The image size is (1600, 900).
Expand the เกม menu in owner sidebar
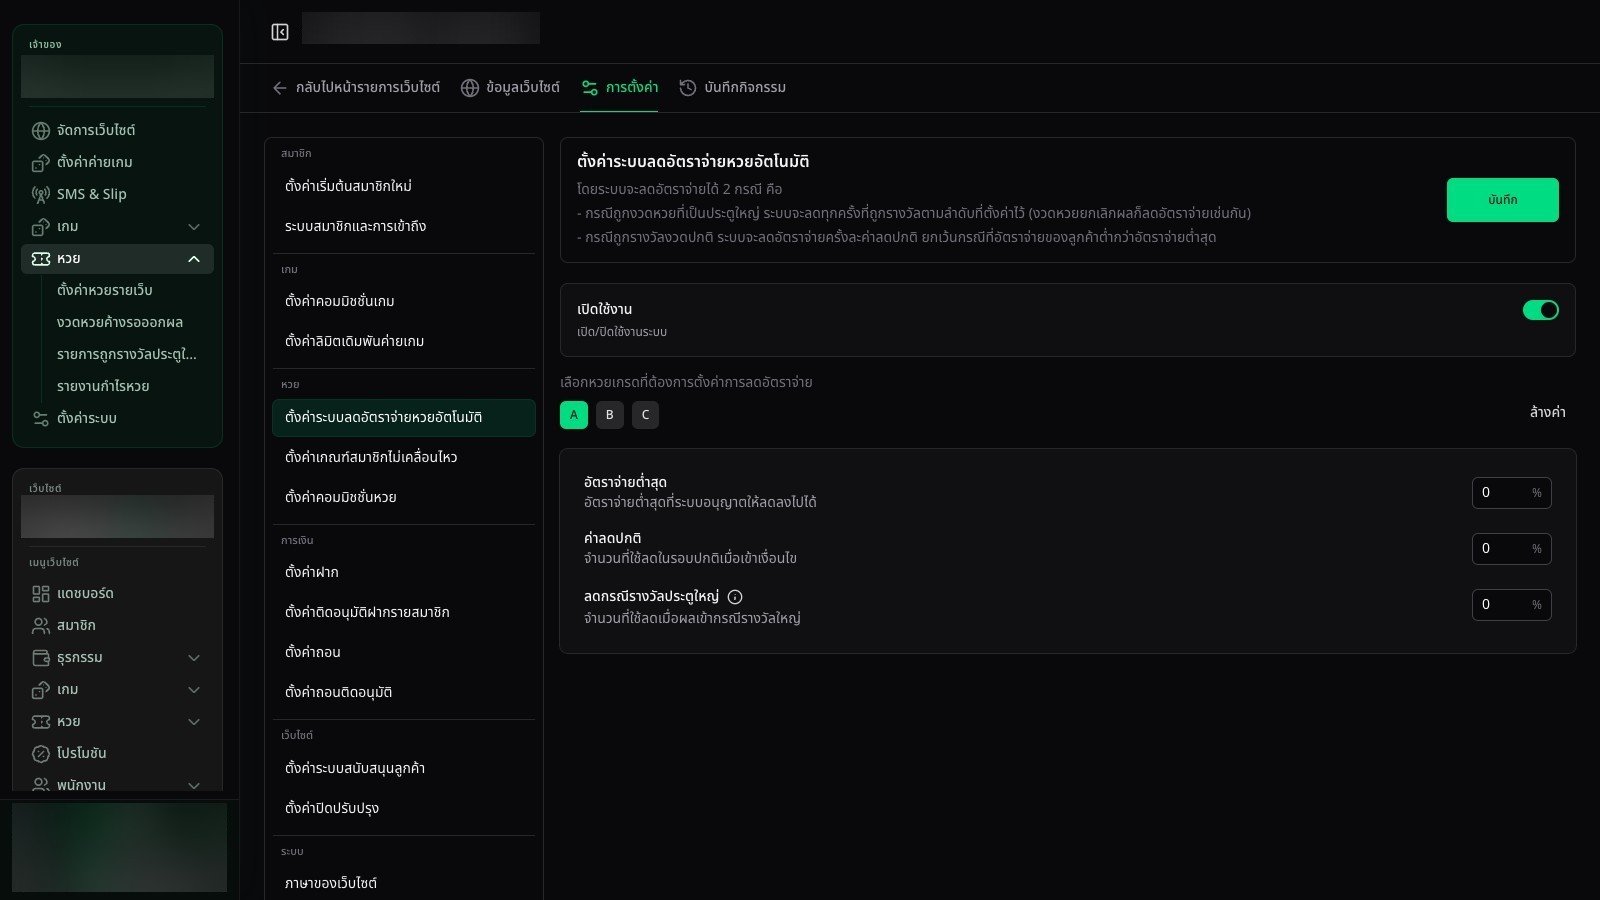(x=194, y=227)
